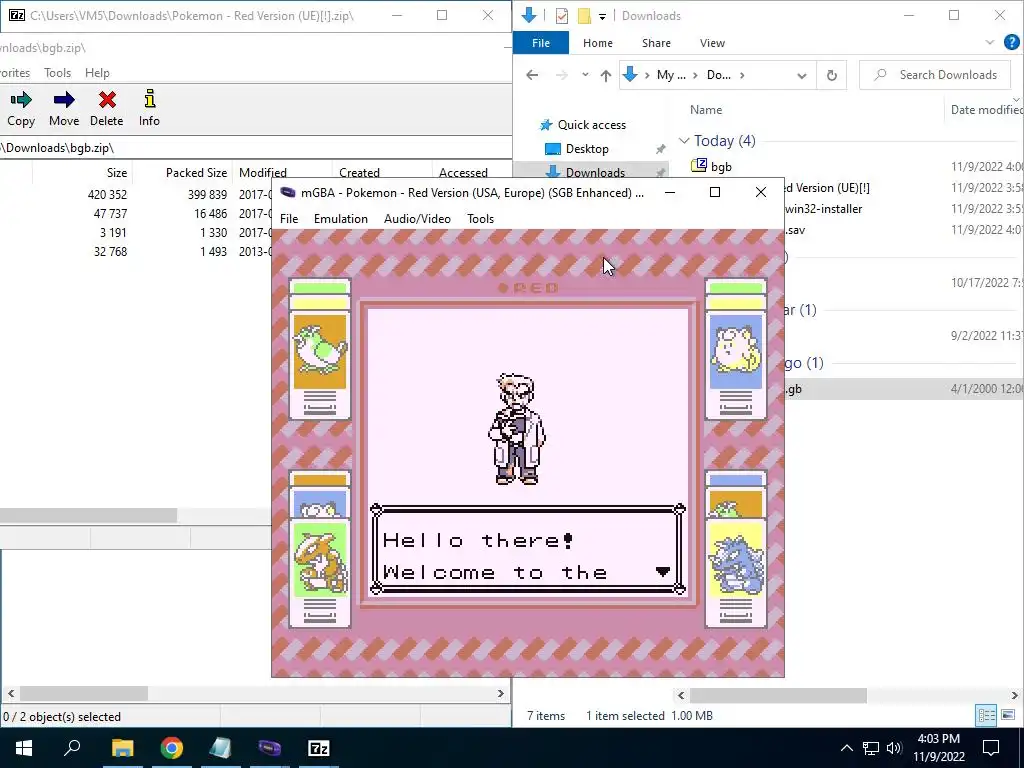Sort by Date modified column in Explorer
Screen dimensions: 1024x768
(x=985, y=110)
